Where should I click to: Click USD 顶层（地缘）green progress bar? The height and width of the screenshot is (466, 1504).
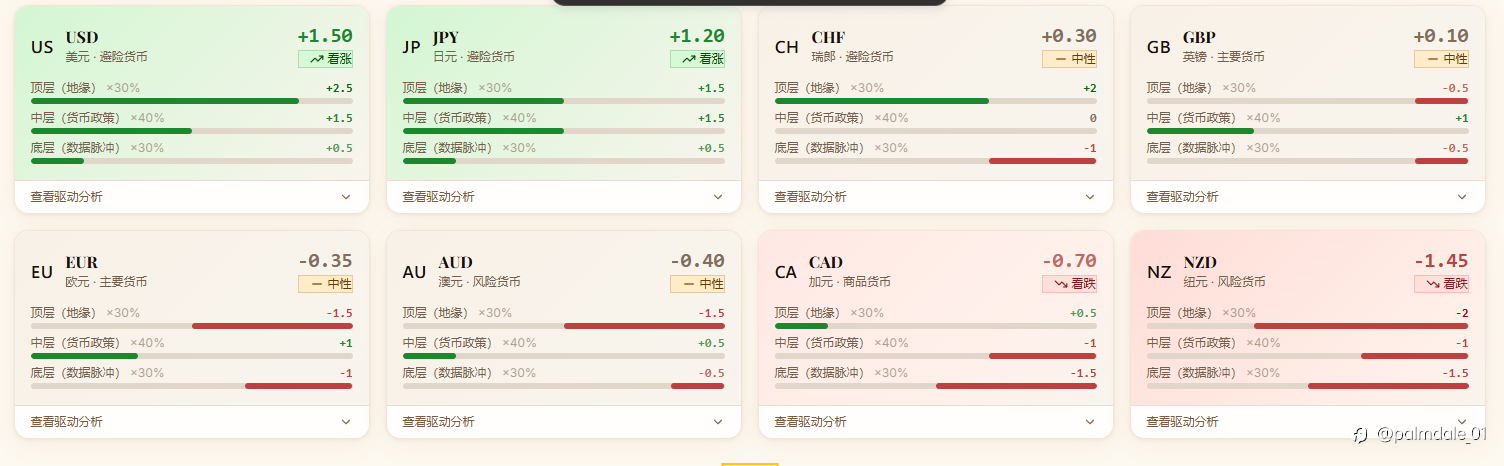[x=165, y=101]
